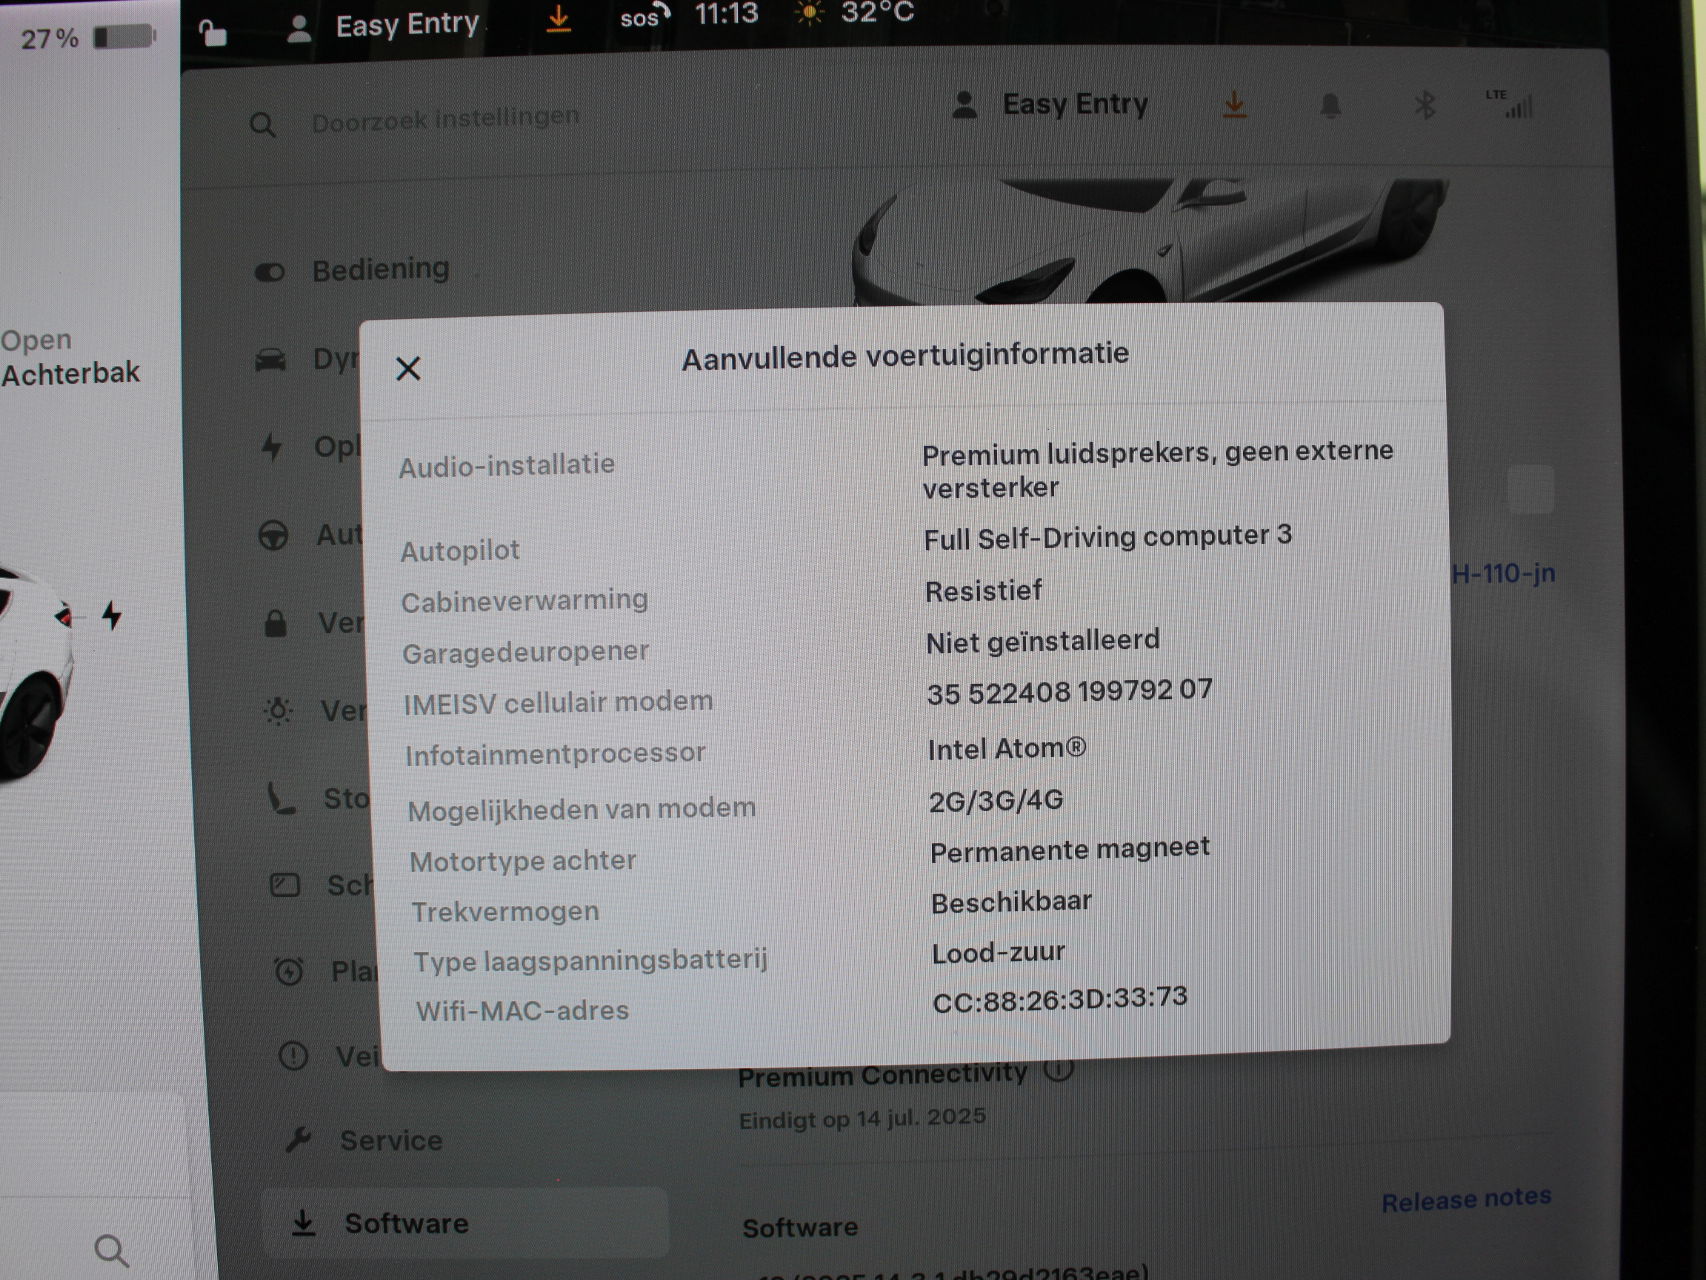Select the Lood-zuur battery type value
The width and height of the screenshot is (1706, 1280).
(998, 953)
